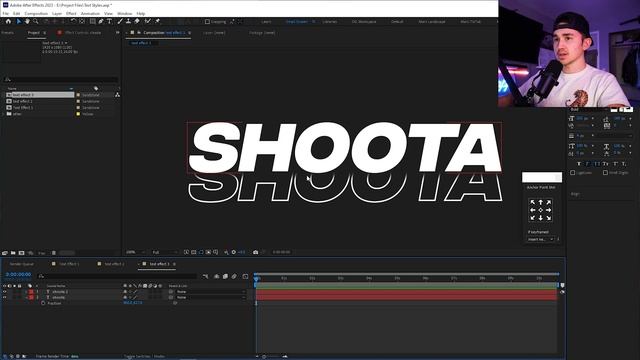Click the center anchor point icon
Screen dimensions: 640x360
click(540, 210)
